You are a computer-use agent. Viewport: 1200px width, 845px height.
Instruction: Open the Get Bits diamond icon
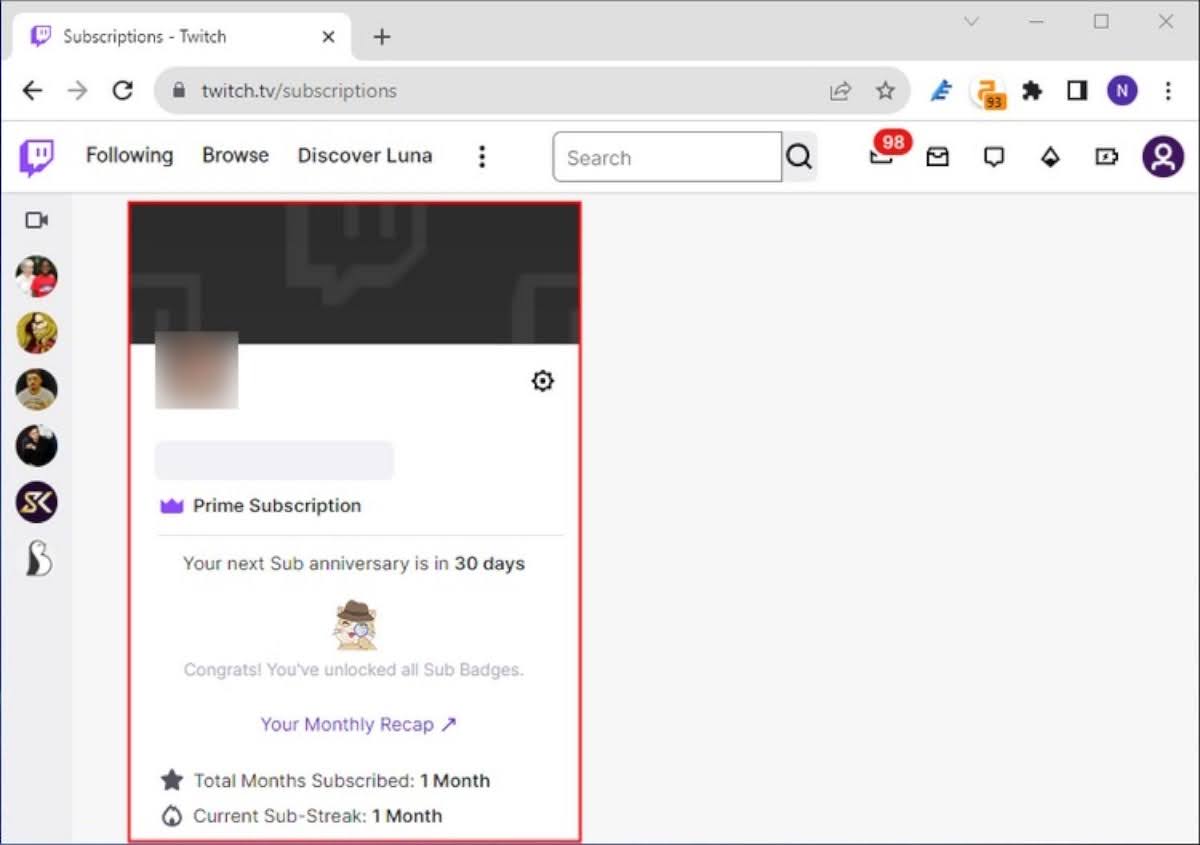(x=1050, y=157)
